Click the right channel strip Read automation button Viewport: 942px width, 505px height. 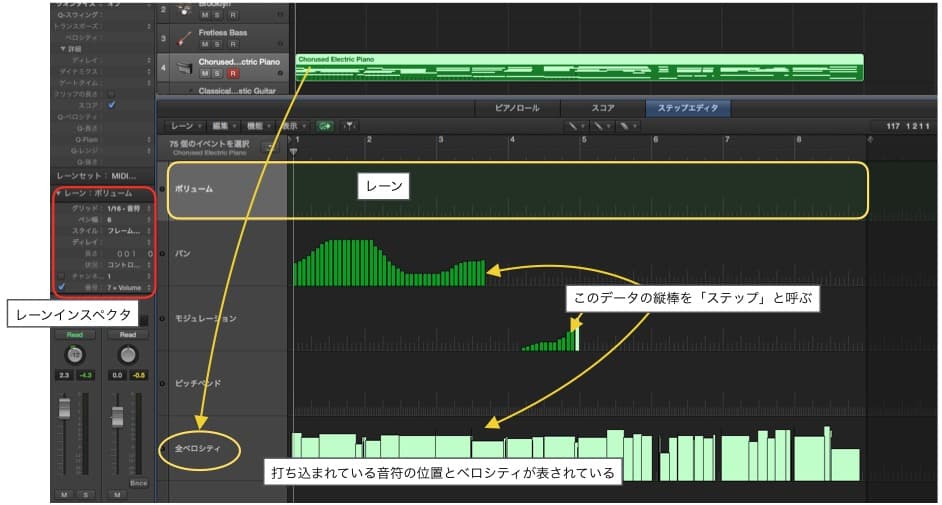point(127,334)
